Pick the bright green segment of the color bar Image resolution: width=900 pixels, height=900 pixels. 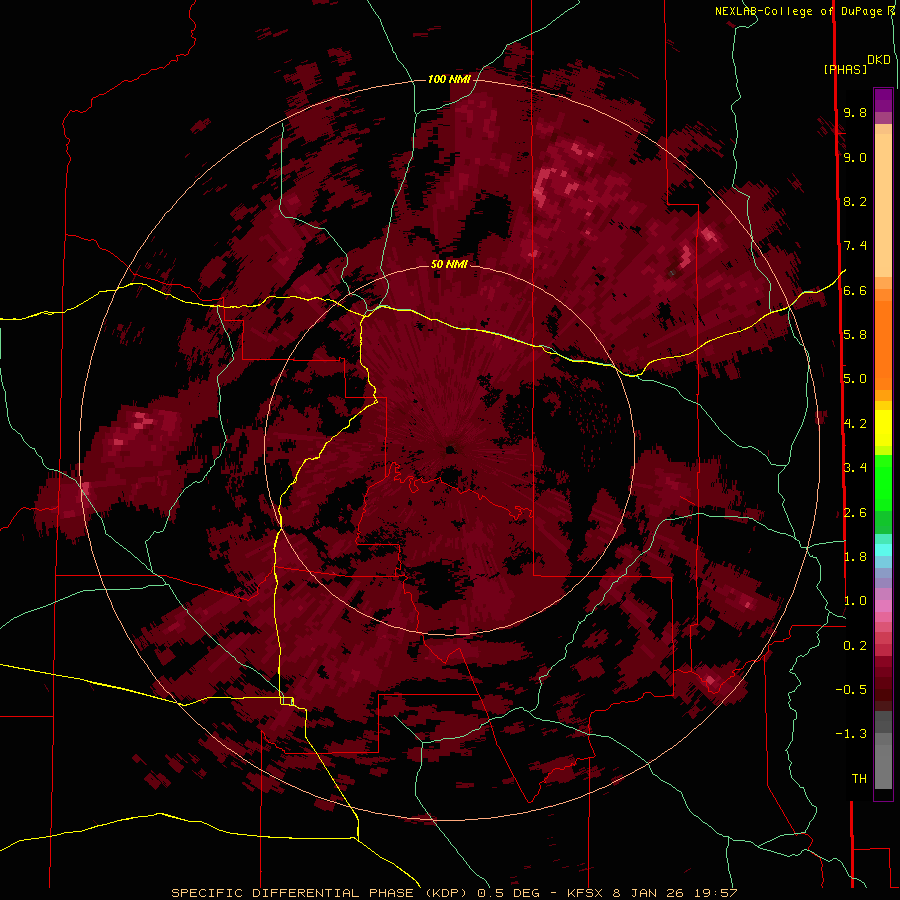pos(883,483)
